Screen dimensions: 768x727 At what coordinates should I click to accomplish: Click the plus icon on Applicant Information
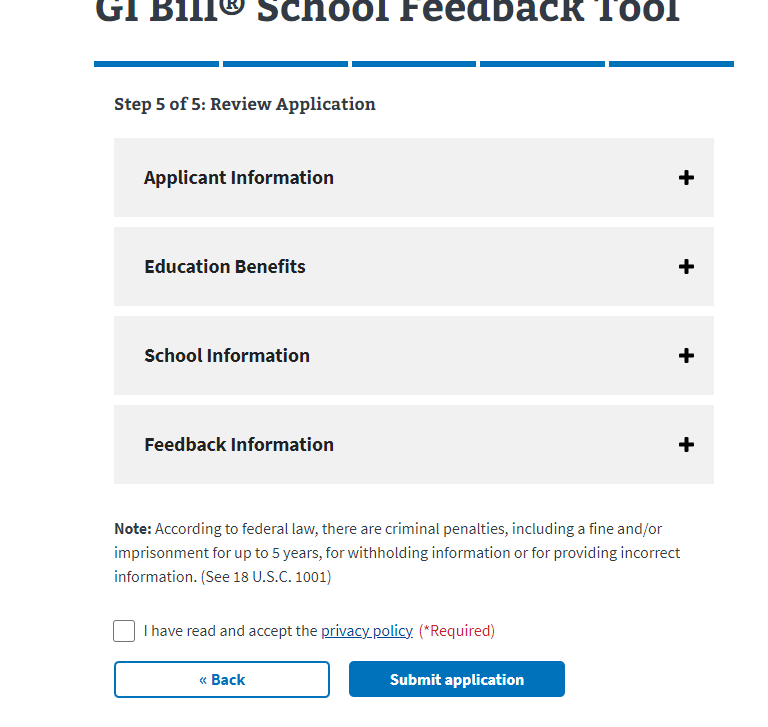[686, 178]
